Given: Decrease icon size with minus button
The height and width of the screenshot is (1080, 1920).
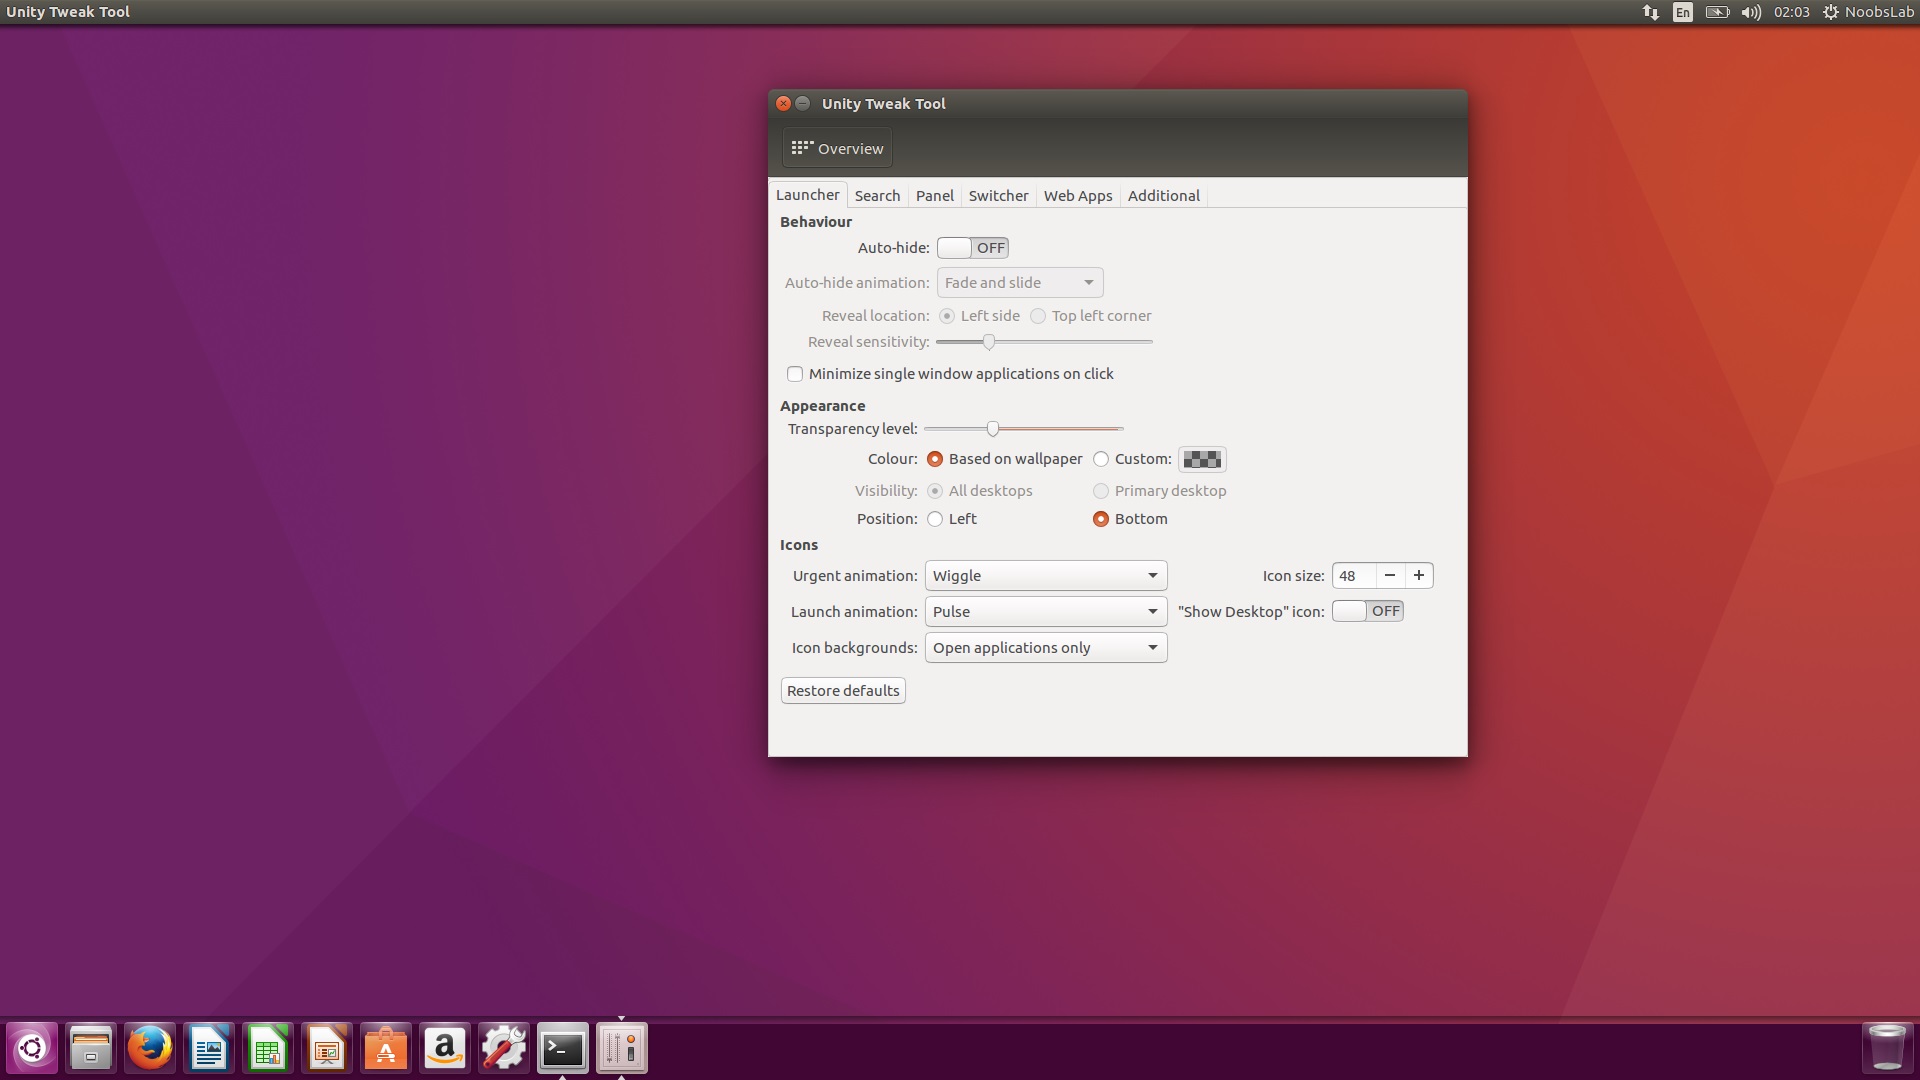Looking at the screenshot, I should (x=1390, y=576).
